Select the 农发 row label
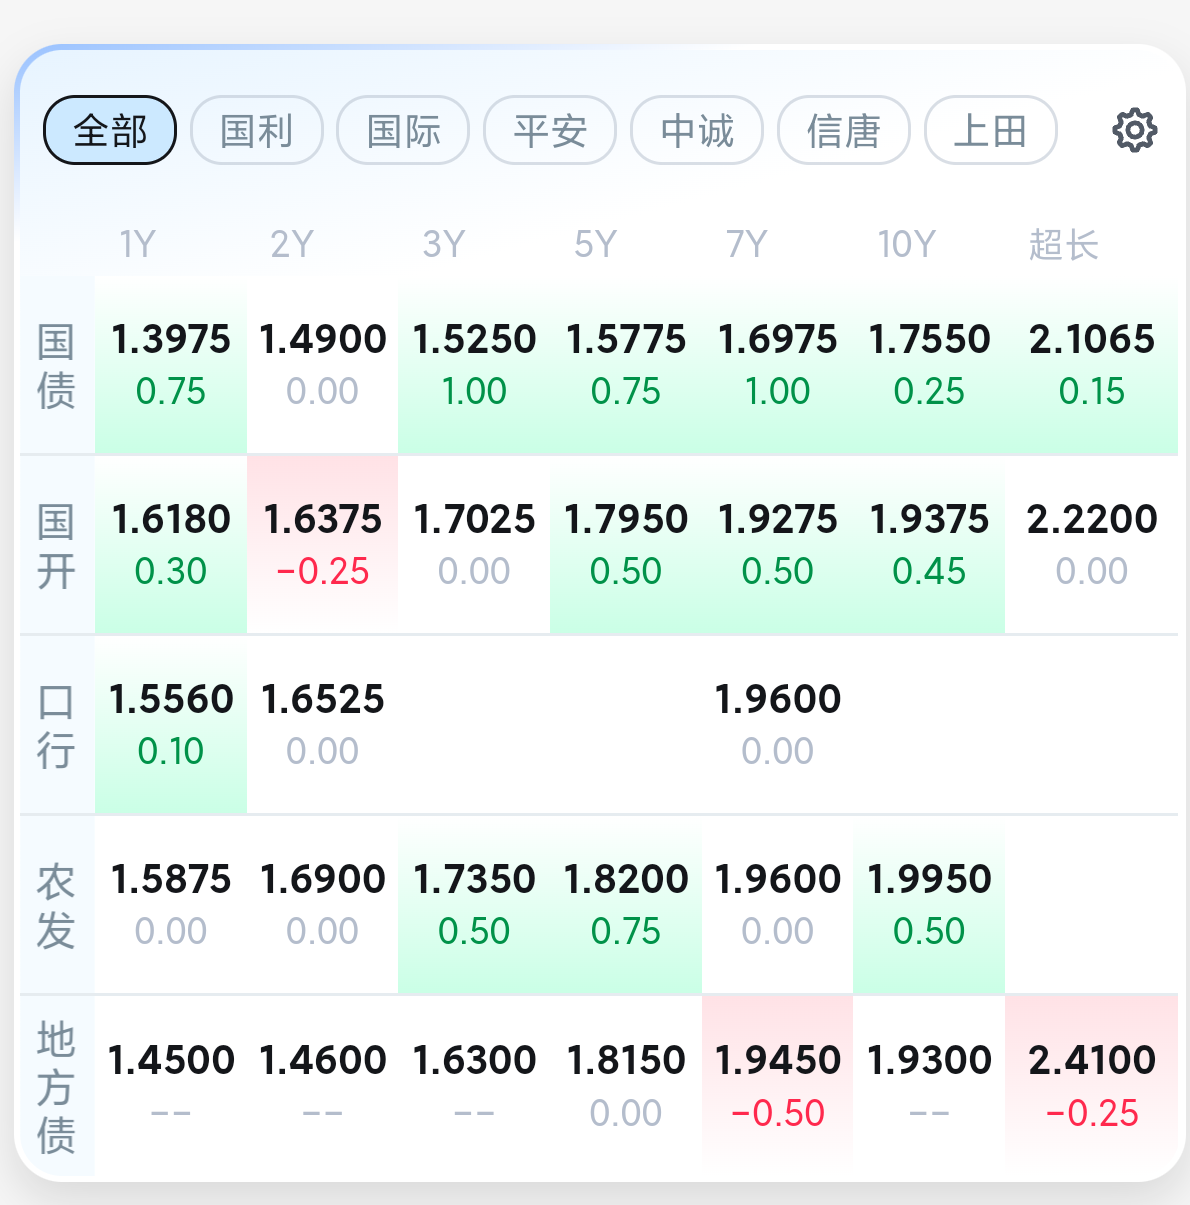Viewport: 1190px width, 1205px height. [56, 906]
